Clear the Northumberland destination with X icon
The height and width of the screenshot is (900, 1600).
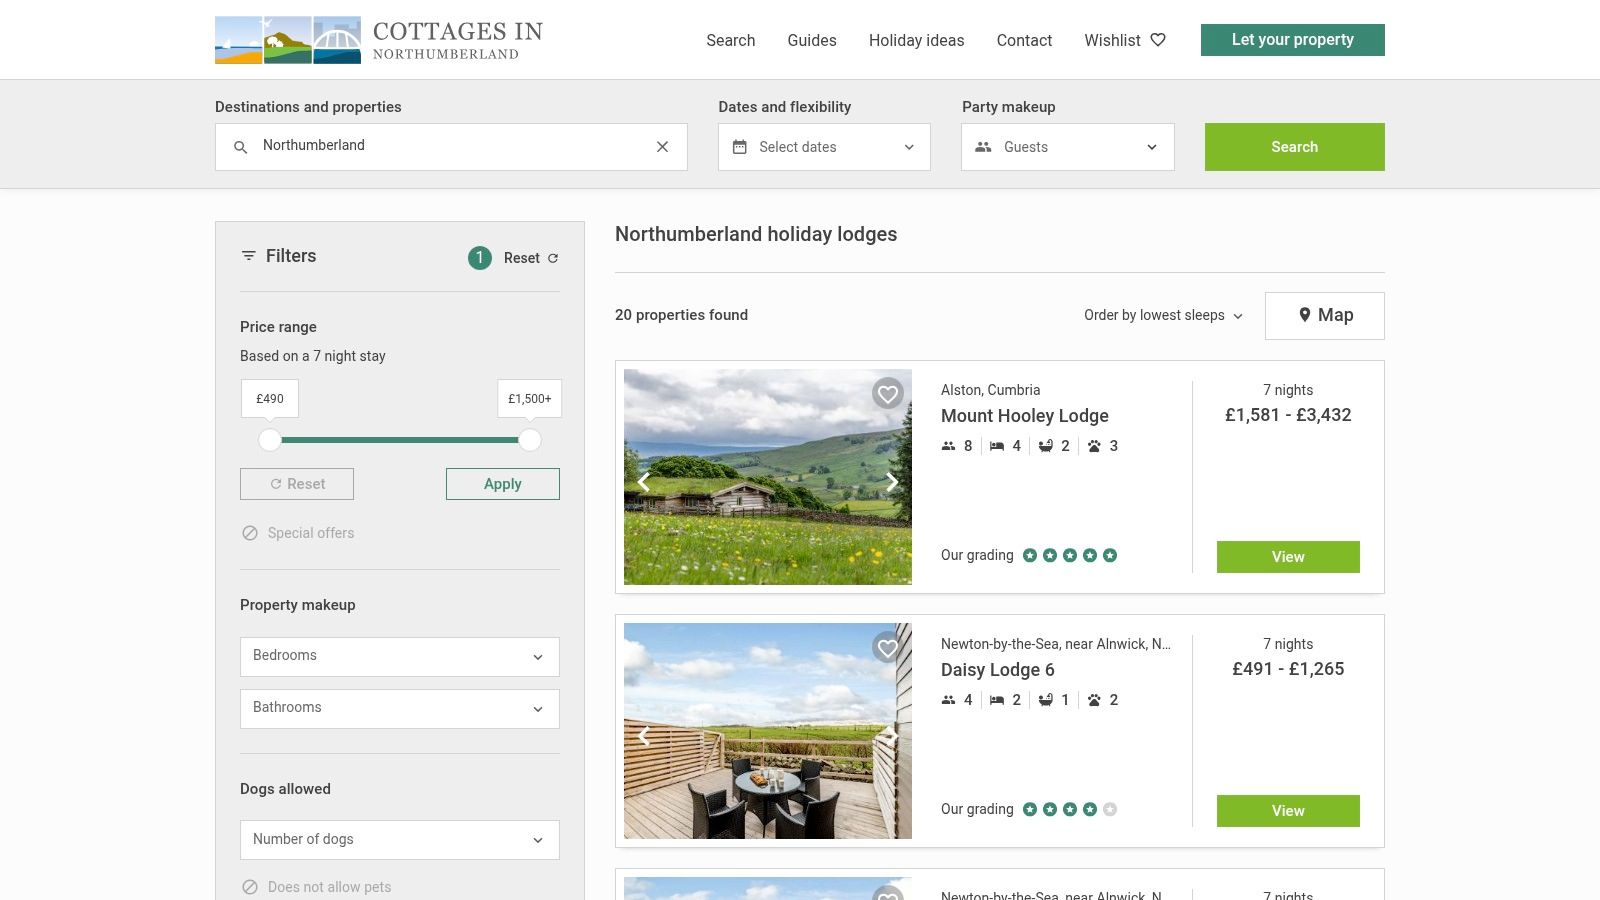(662, 147)
